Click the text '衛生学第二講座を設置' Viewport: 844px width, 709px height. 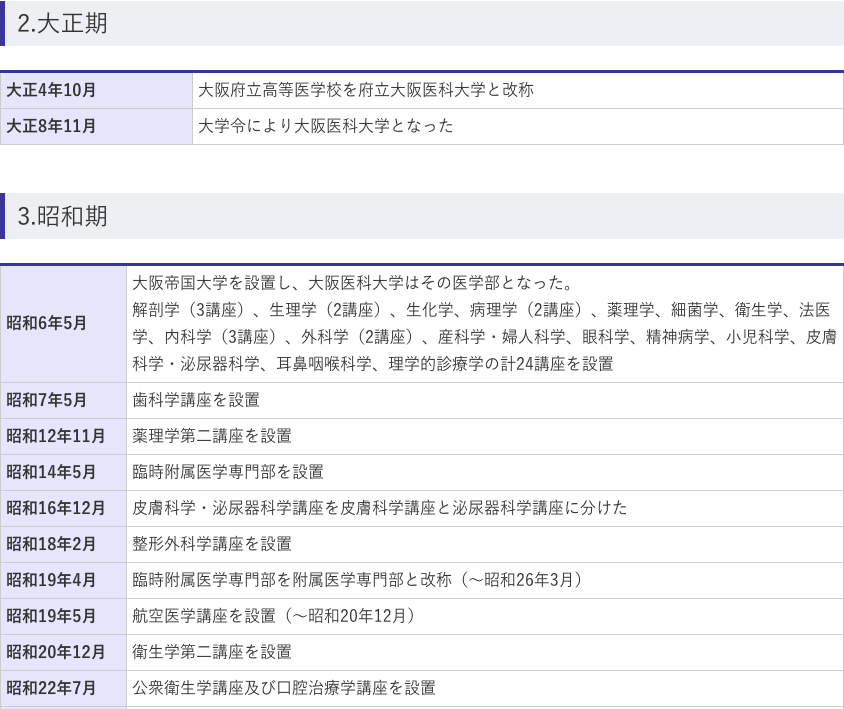coord(212,653)
